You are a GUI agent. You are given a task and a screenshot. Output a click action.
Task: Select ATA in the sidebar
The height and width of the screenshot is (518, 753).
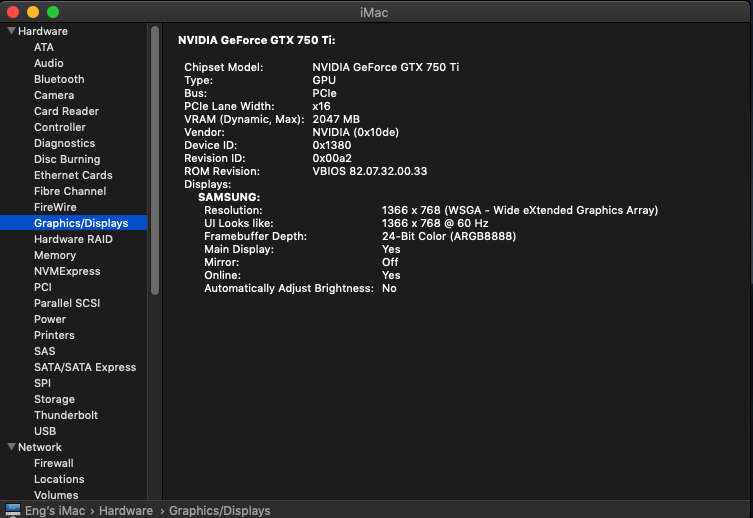44,47
